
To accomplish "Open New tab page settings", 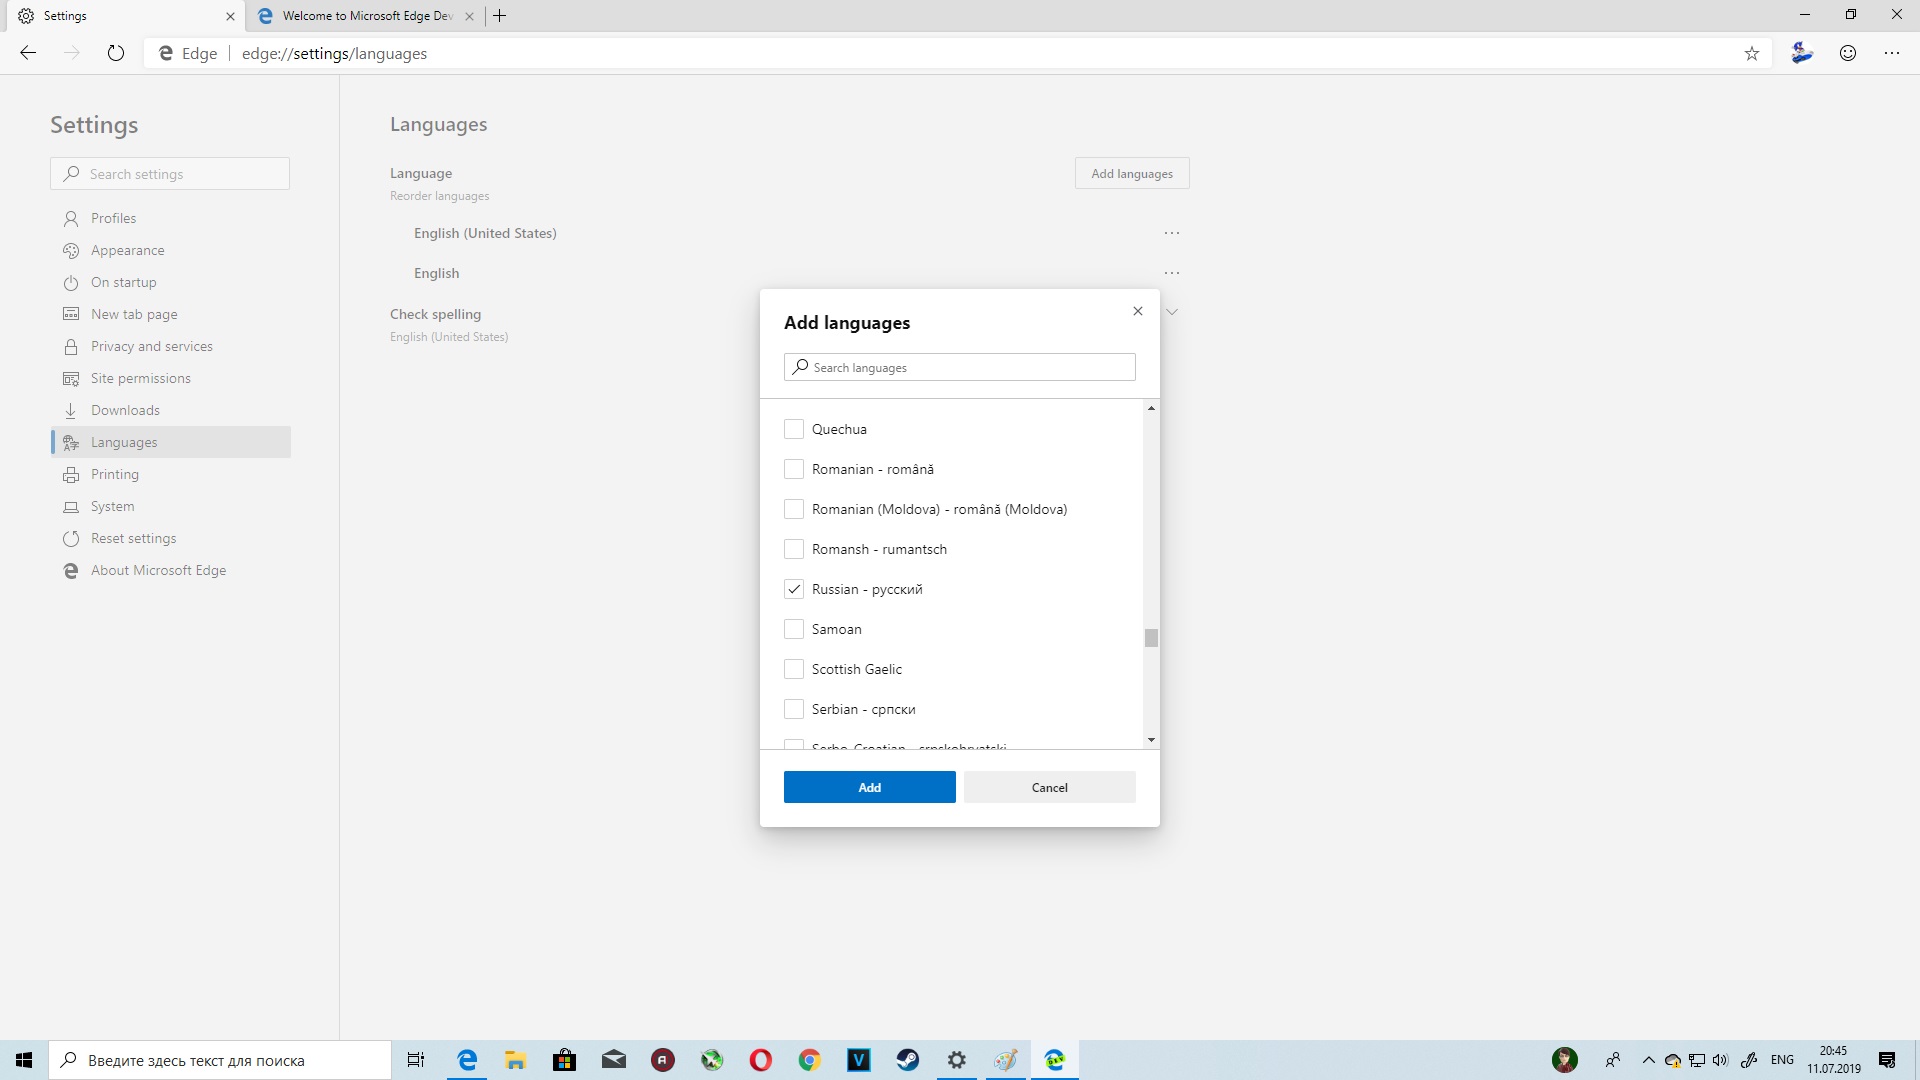I will click(x=170, y=314).
